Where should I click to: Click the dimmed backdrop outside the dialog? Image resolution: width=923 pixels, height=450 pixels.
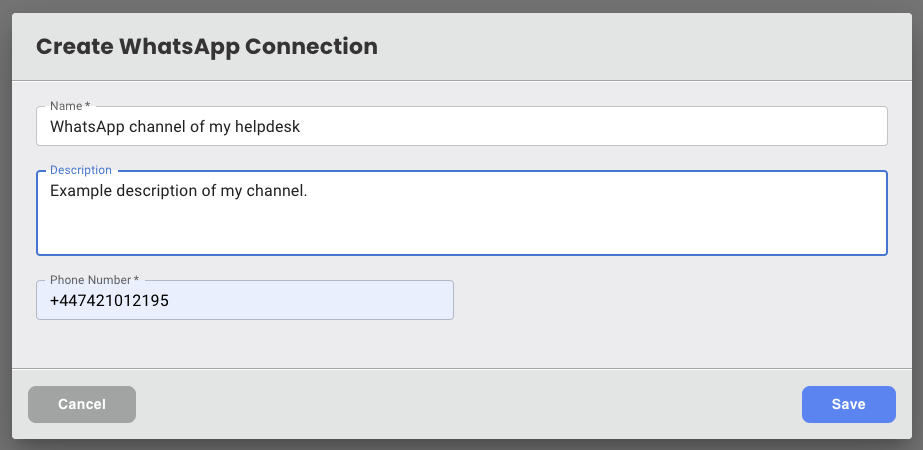coord(5,225)
